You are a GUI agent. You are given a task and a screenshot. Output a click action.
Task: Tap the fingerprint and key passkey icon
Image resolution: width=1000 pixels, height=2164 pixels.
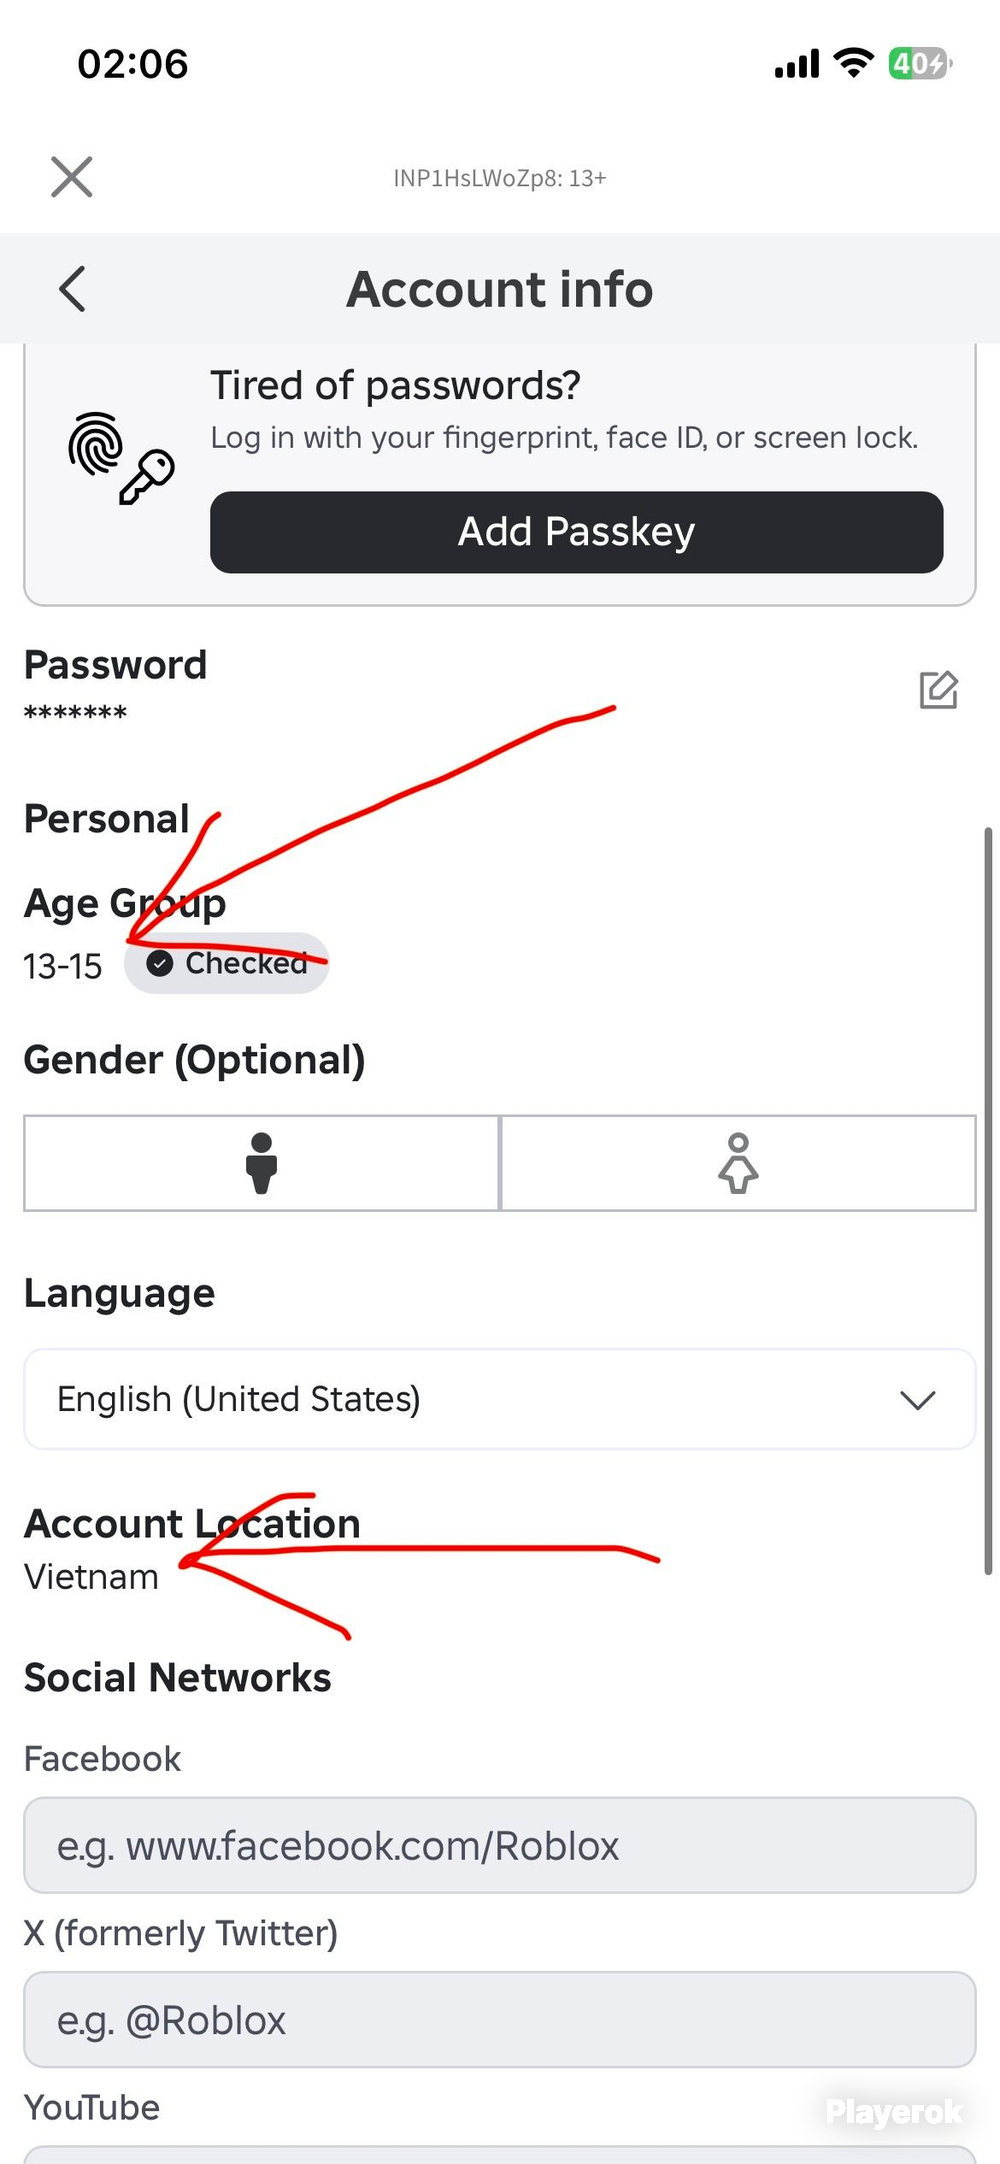(x=121, y=458)
